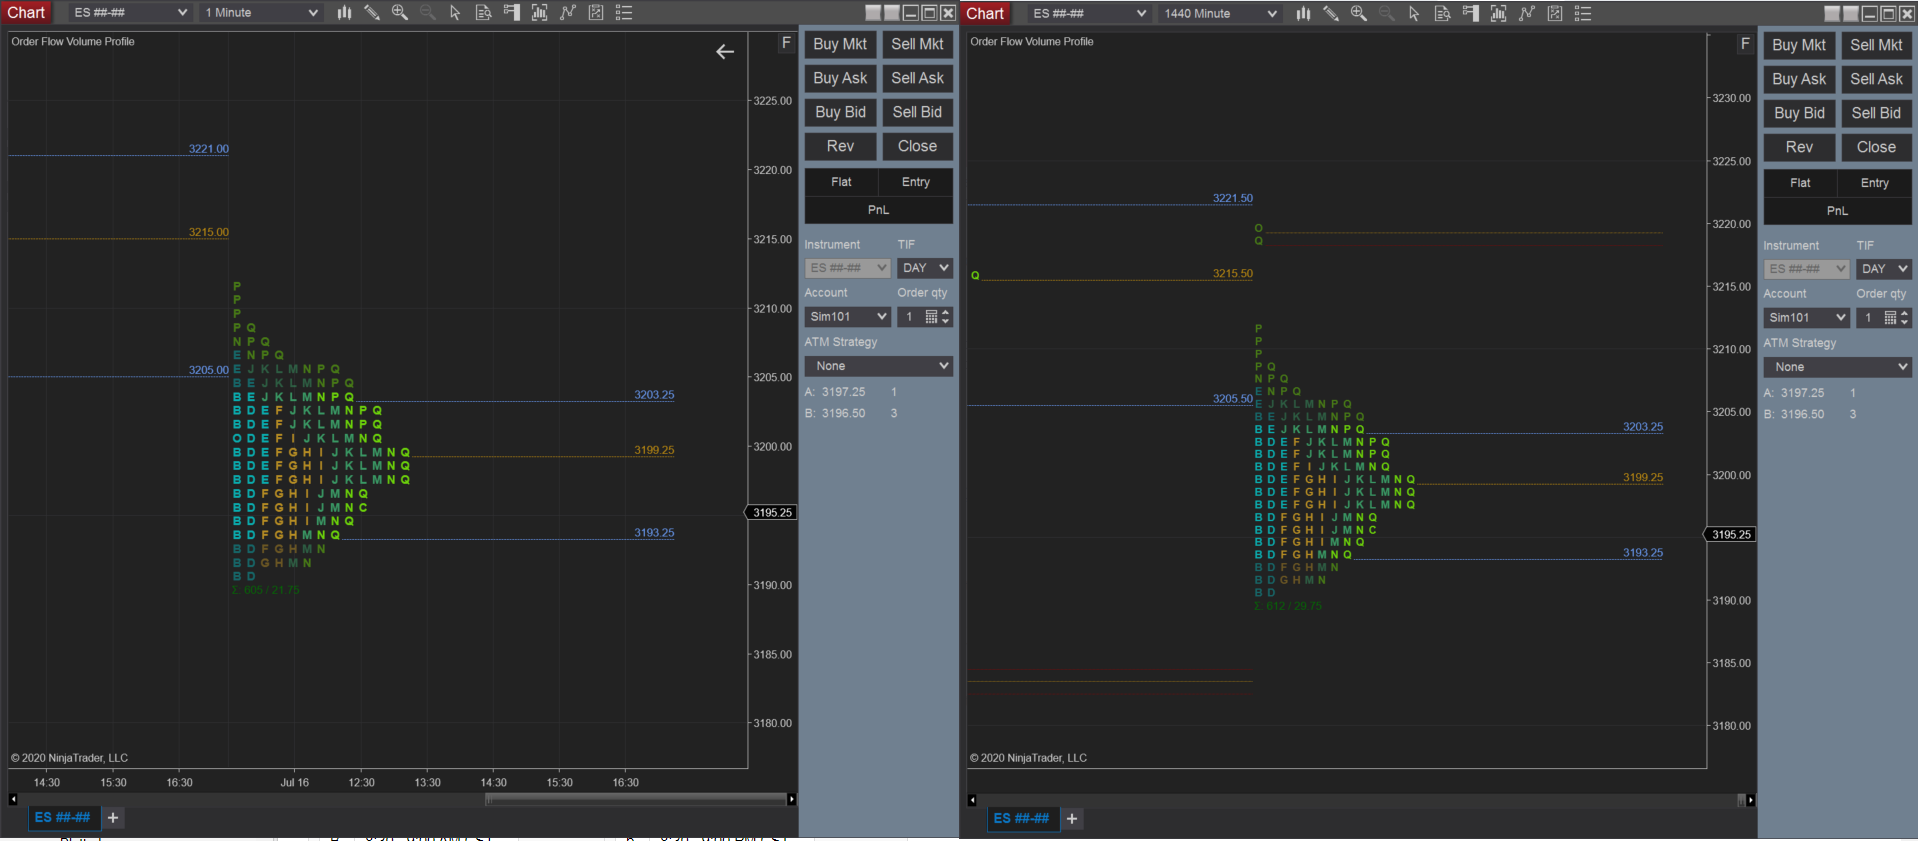Click PnL display in 1 Minute chart trader
Screen dimensions: 1918x841
pos(879,210)
